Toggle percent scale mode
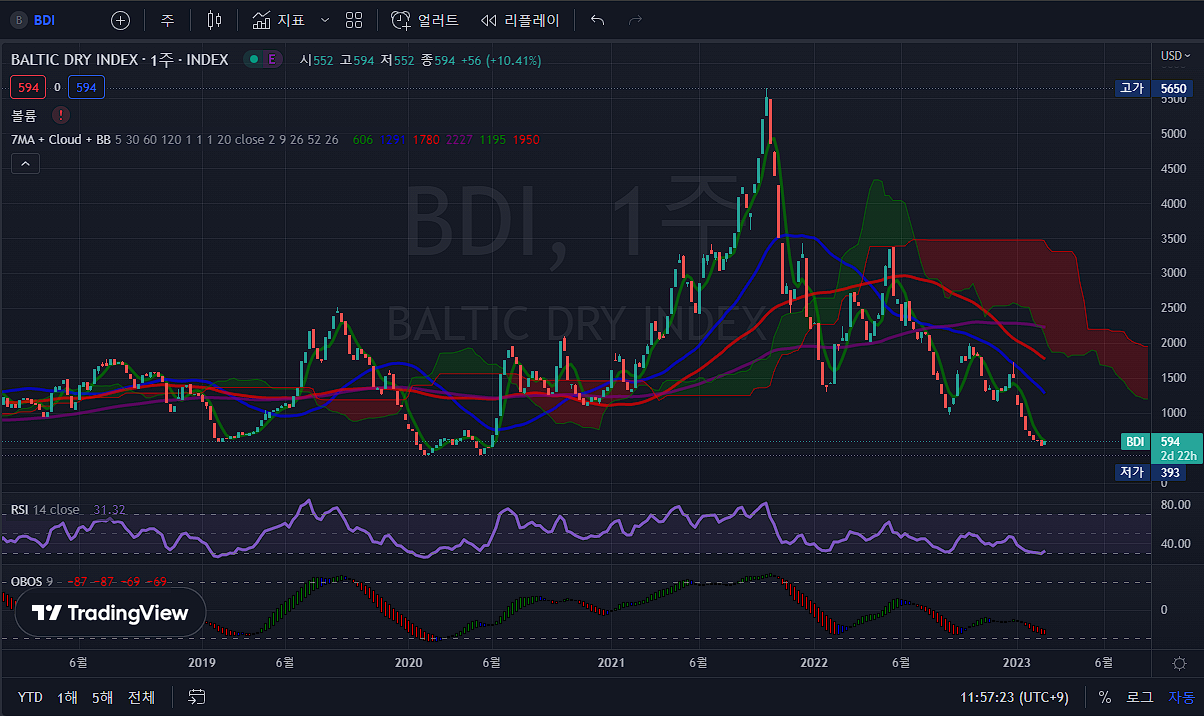Image resolution: width=1204 pixels, height=716 pixels. click(1105, 697)
